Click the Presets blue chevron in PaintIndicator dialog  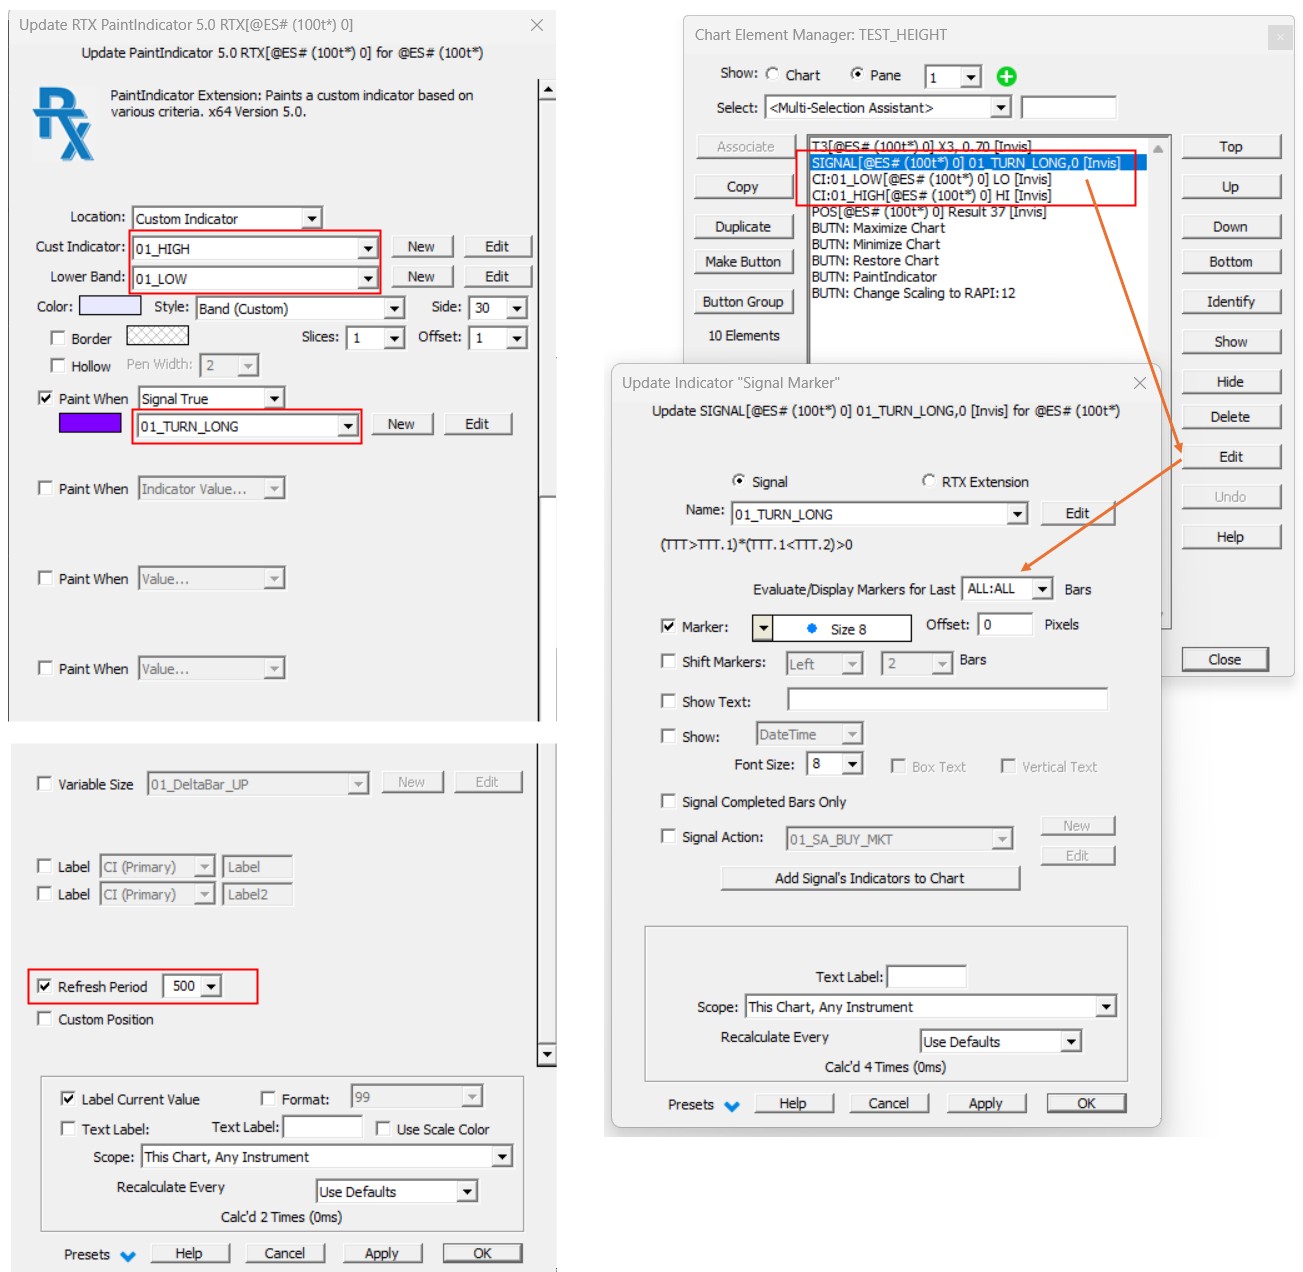pyautogui.click(x=128, y=1256)
